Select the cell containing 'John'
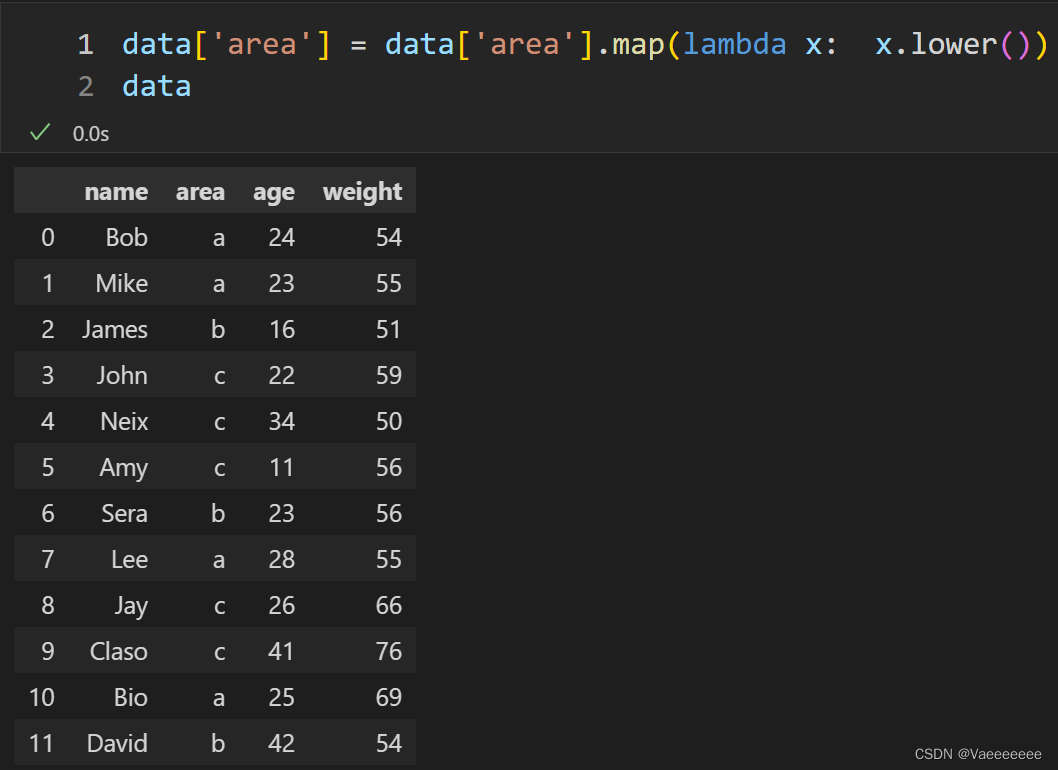This screenshot has width=1058, height=770. pyautogui.click(x=122, y=375)
